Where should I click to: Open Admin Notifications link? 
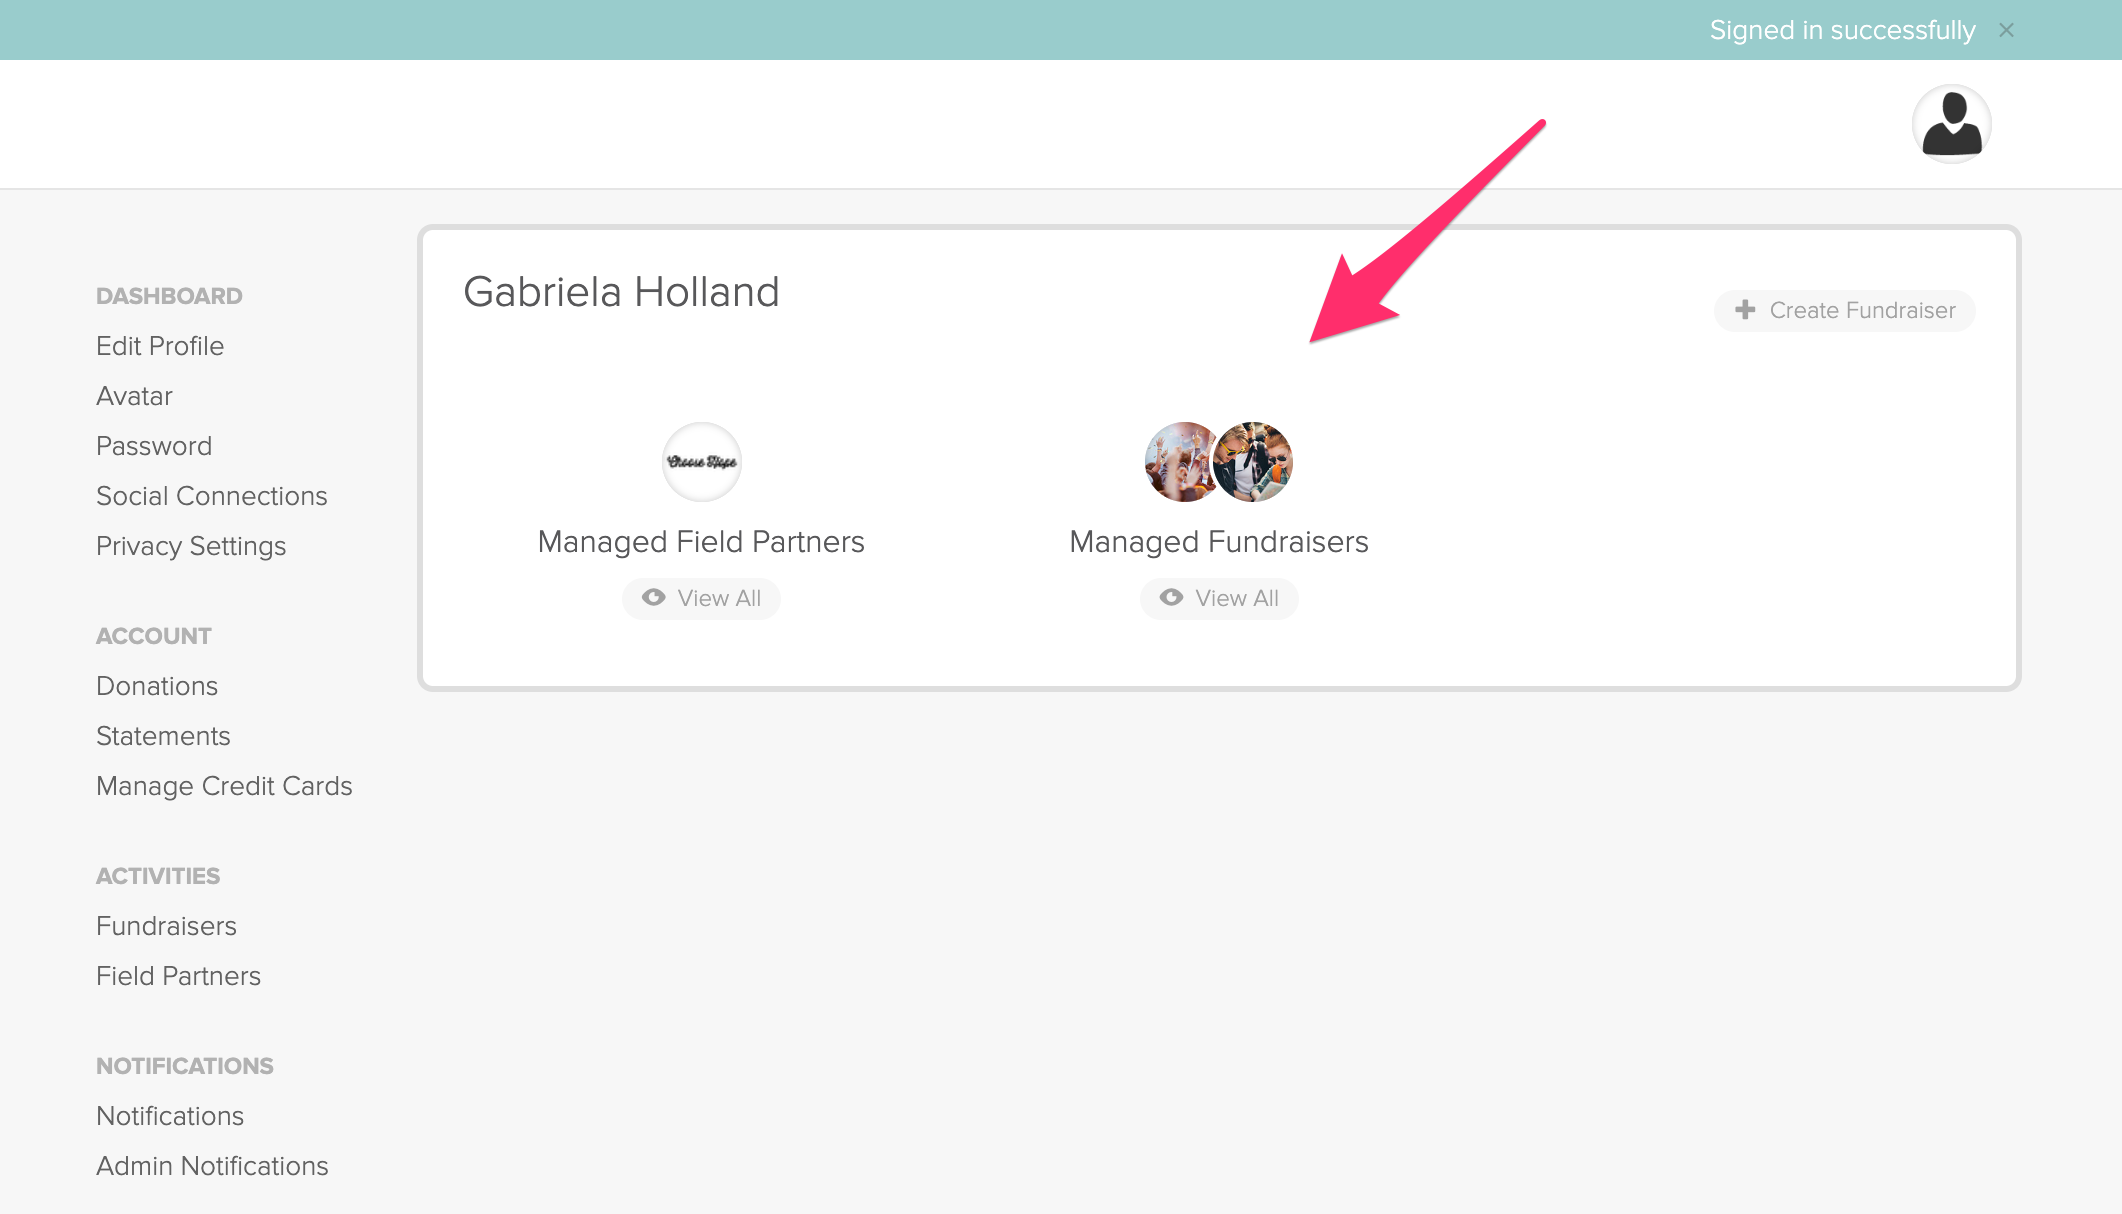(x=212, y=1166)
